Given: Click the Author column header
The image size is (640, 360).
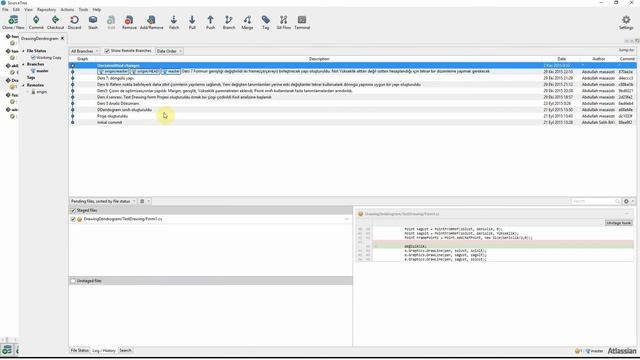Looking at the screenshot, I should [x=598, y=59].
